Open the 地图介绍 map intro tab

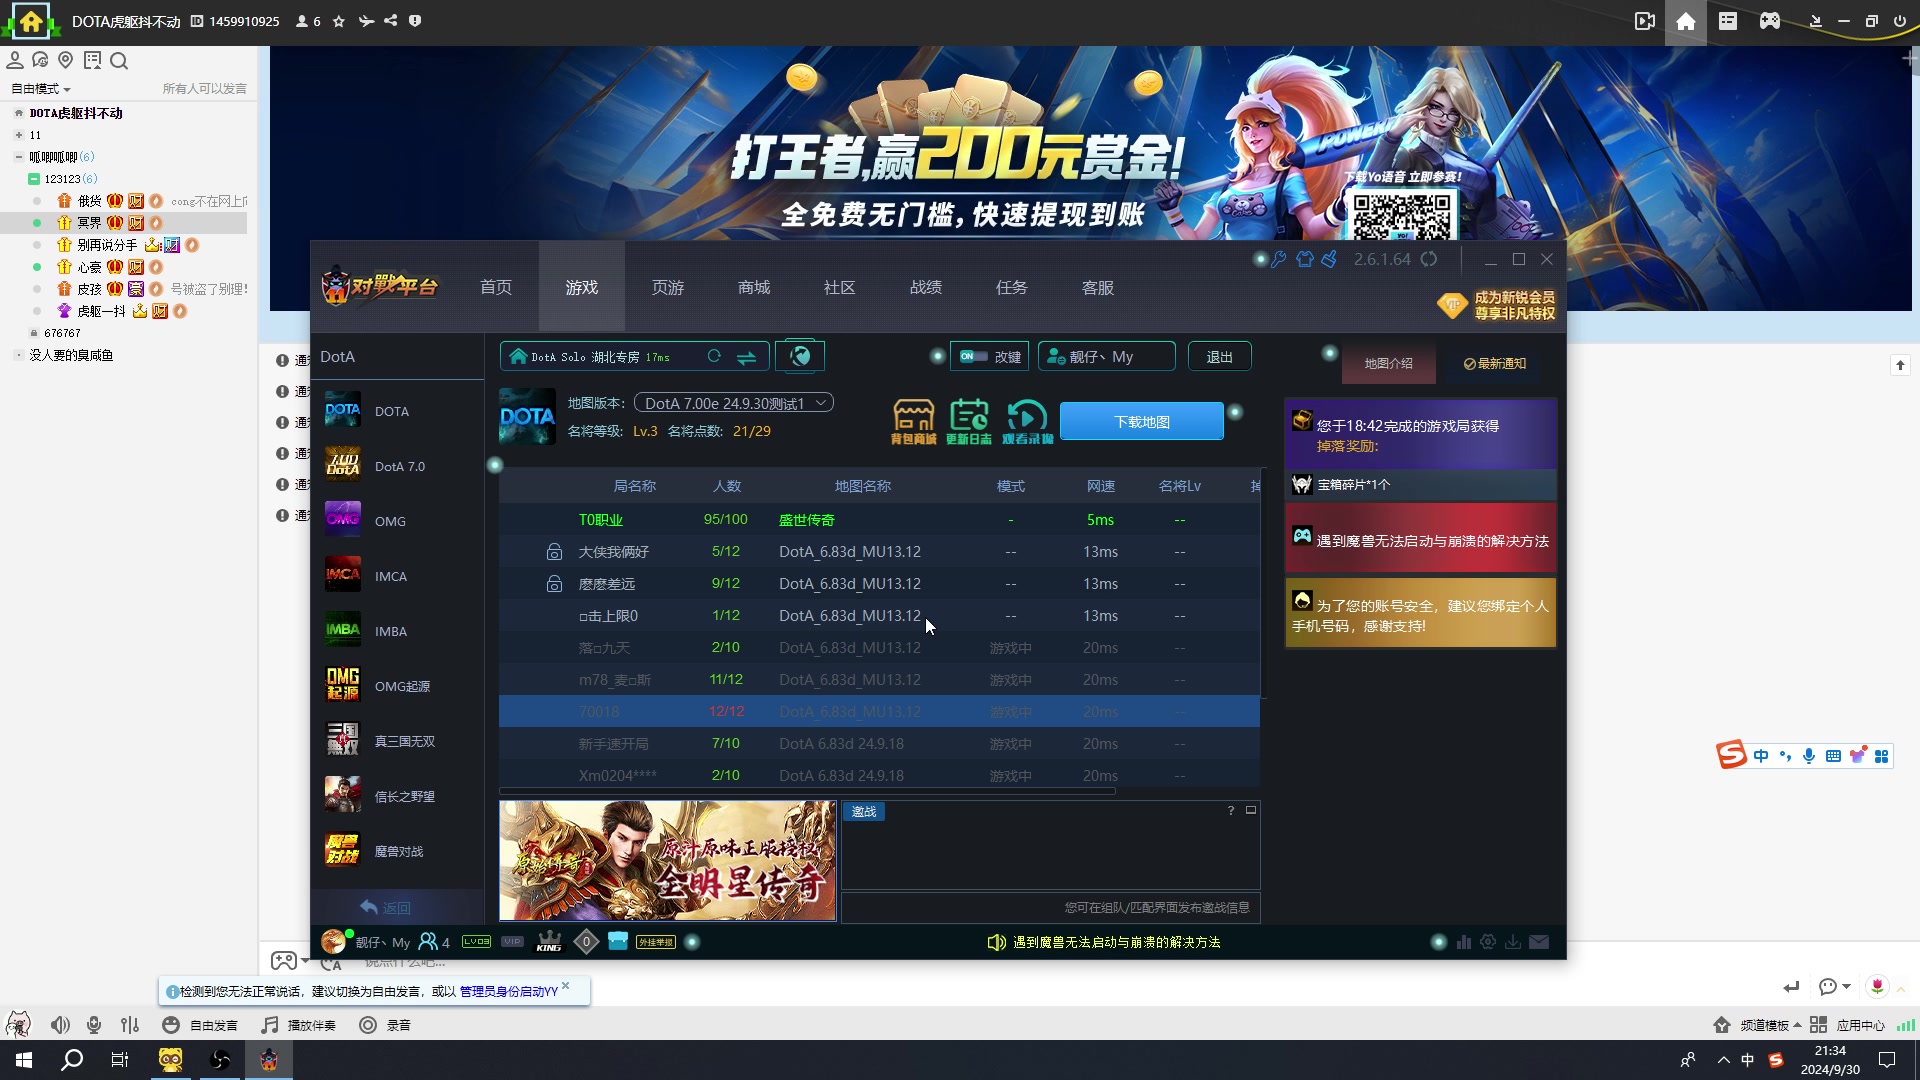point(1389,363)
